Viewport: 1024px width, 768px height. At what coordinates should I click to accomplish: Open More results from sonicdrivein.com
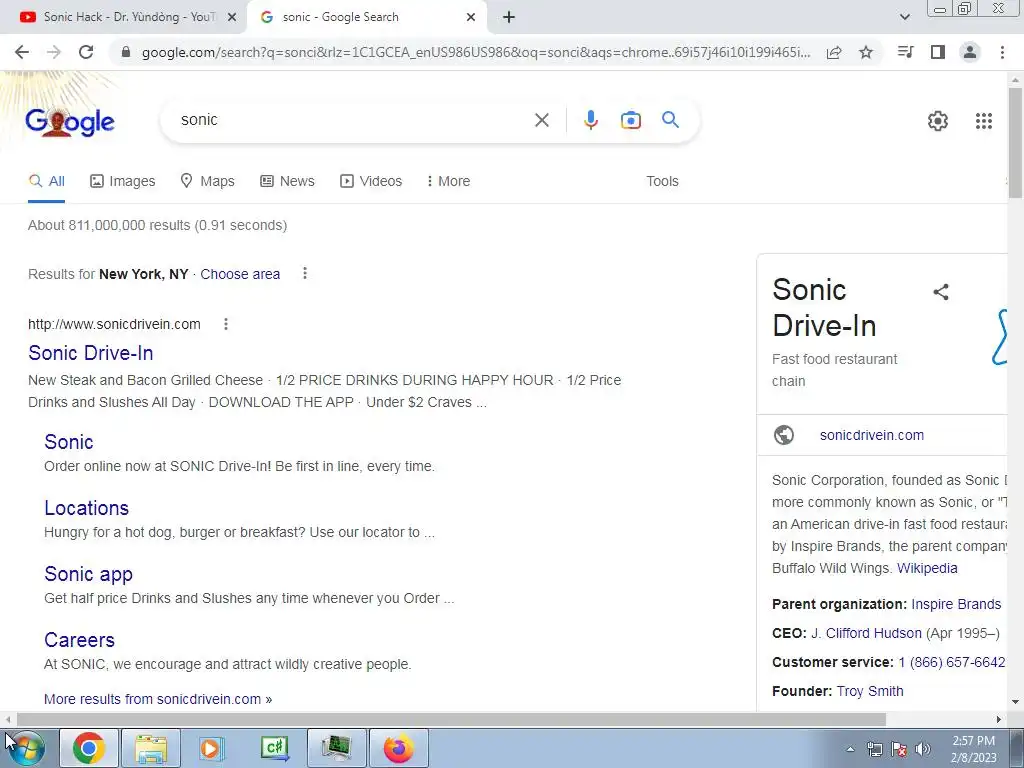(158, 699)
